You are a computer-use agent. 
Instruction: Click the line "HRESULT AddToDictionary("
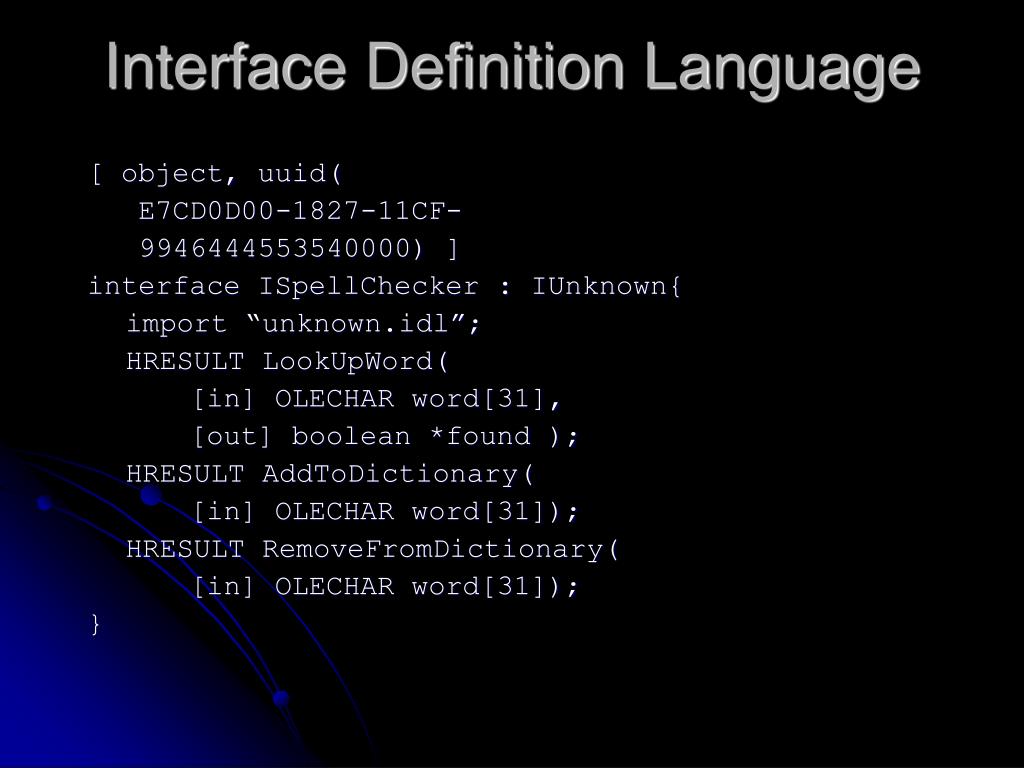tap(330, 474)
